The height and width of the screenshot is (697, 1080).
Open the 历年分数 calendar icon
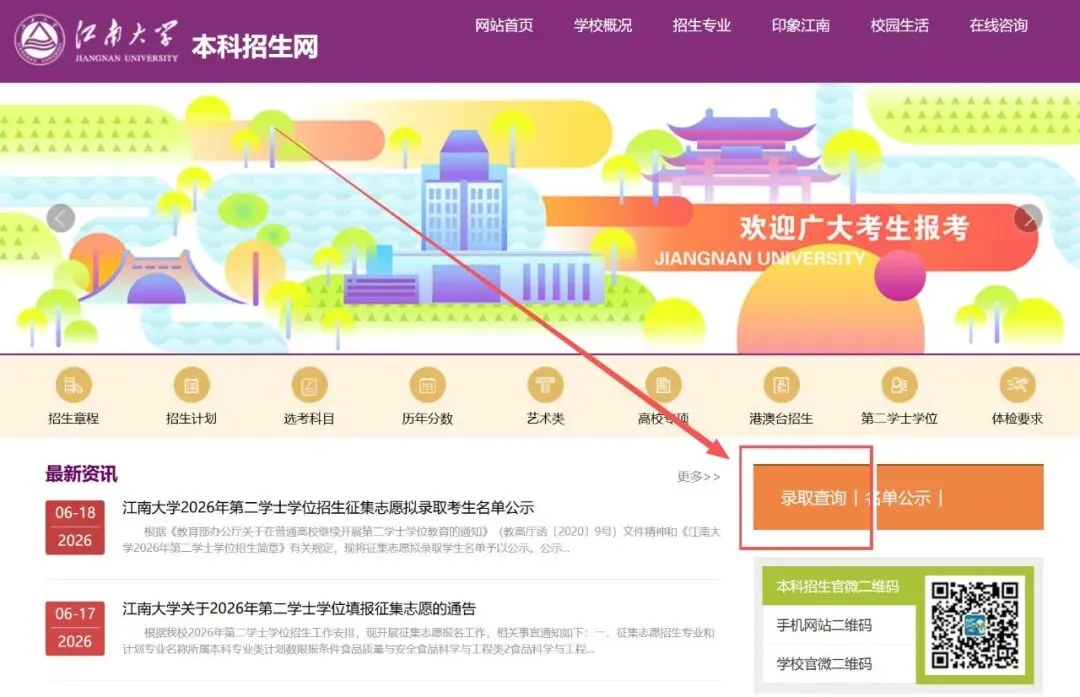pyautogui.click(x=428, y=385)
